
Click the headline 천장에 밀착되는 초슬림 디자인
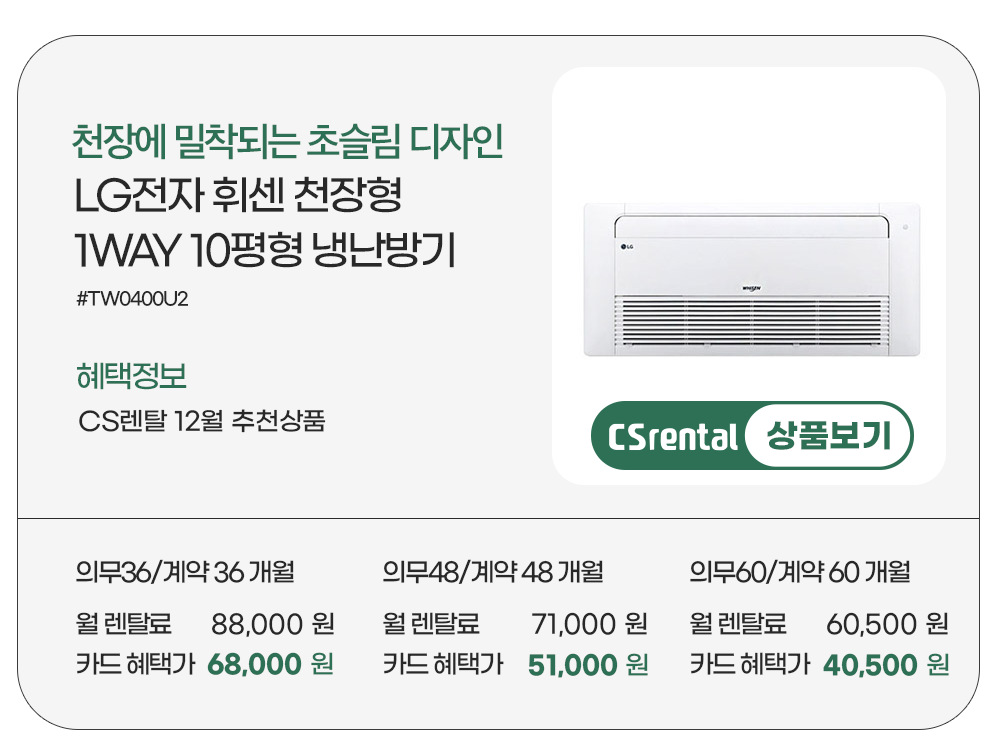tap(287, 144)
